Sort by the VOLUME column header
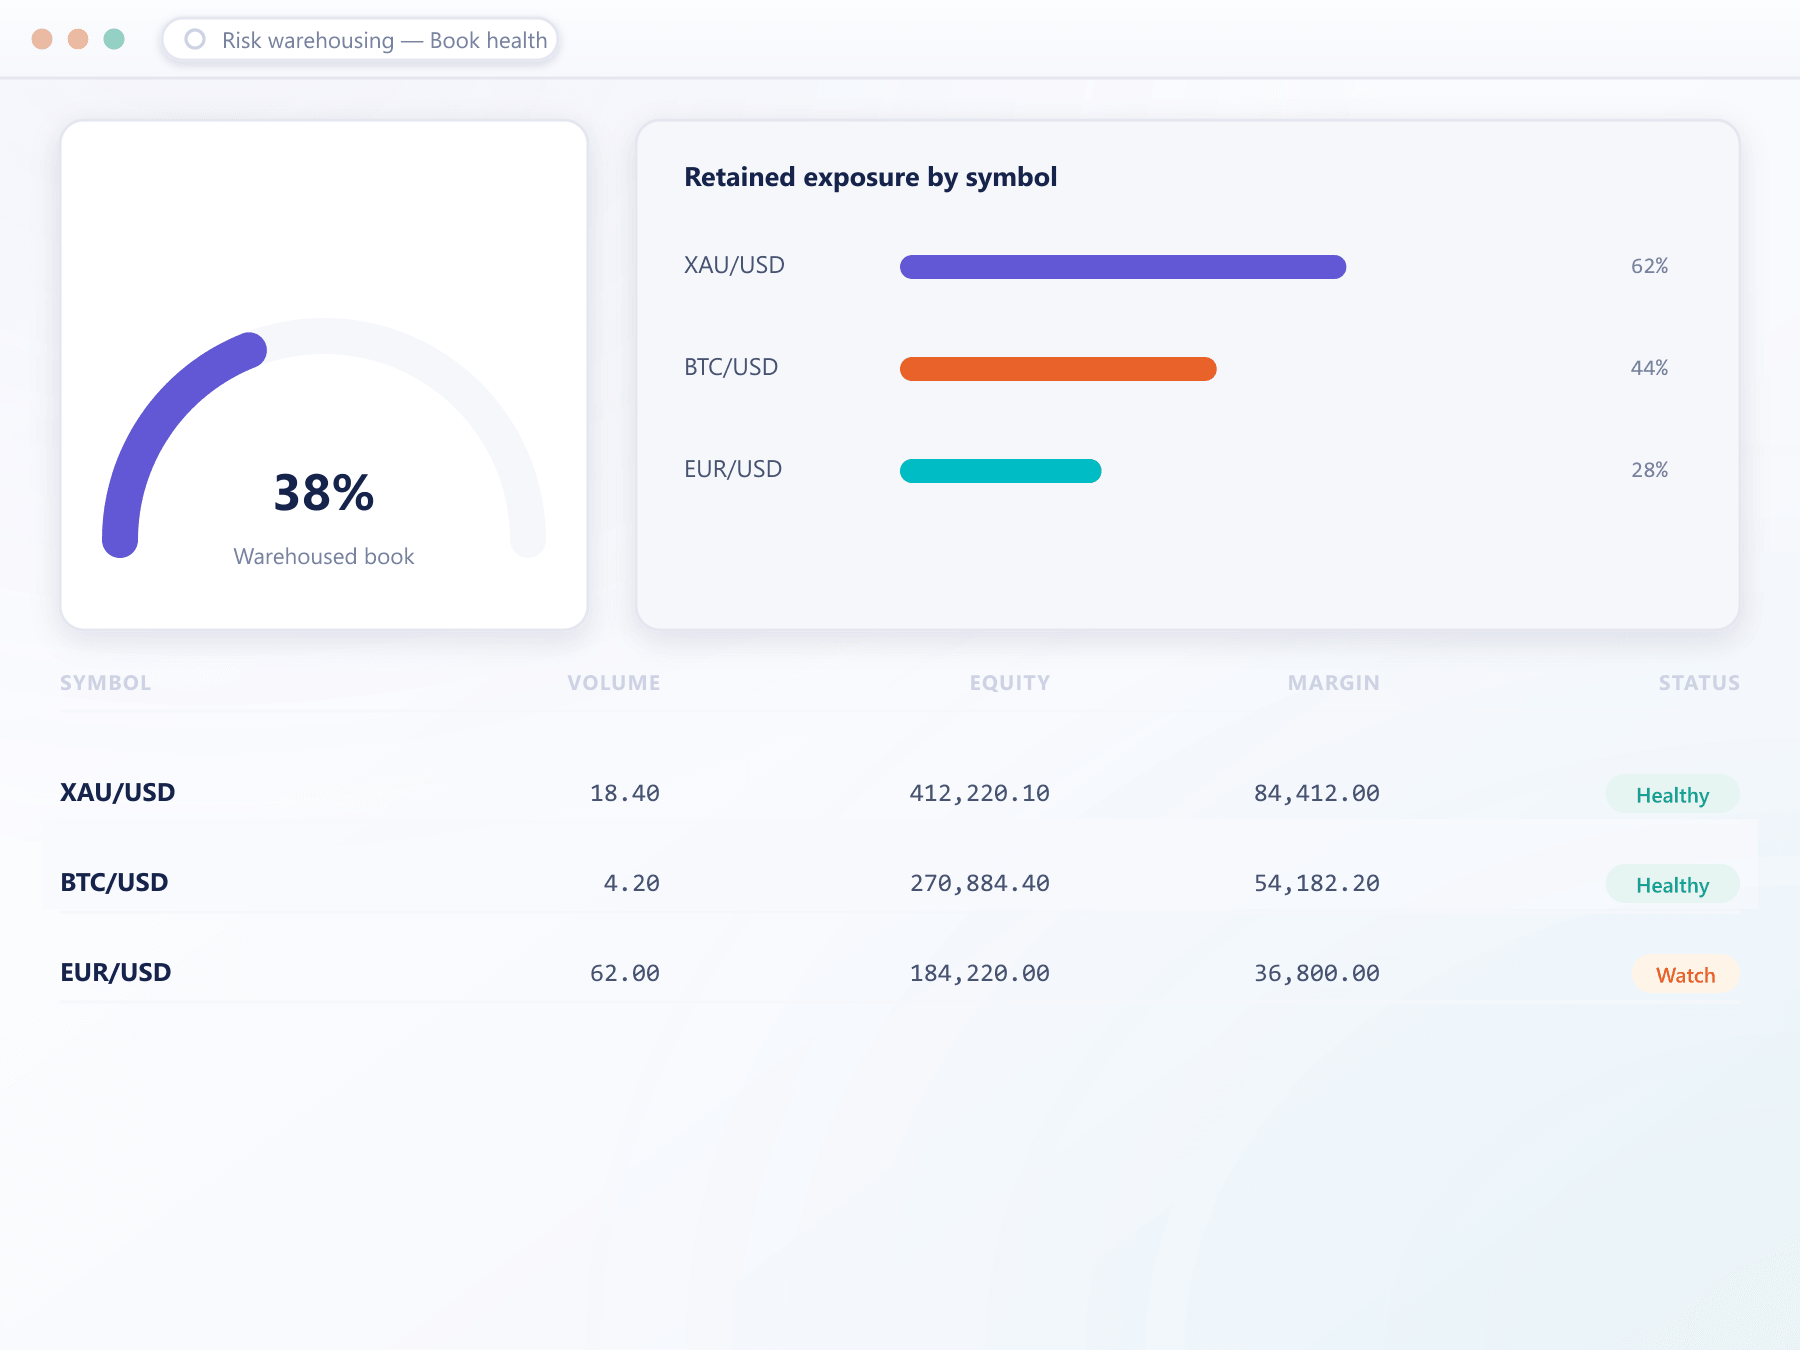This screenshot has height=1350, width=1800. [x=614, y=683]
